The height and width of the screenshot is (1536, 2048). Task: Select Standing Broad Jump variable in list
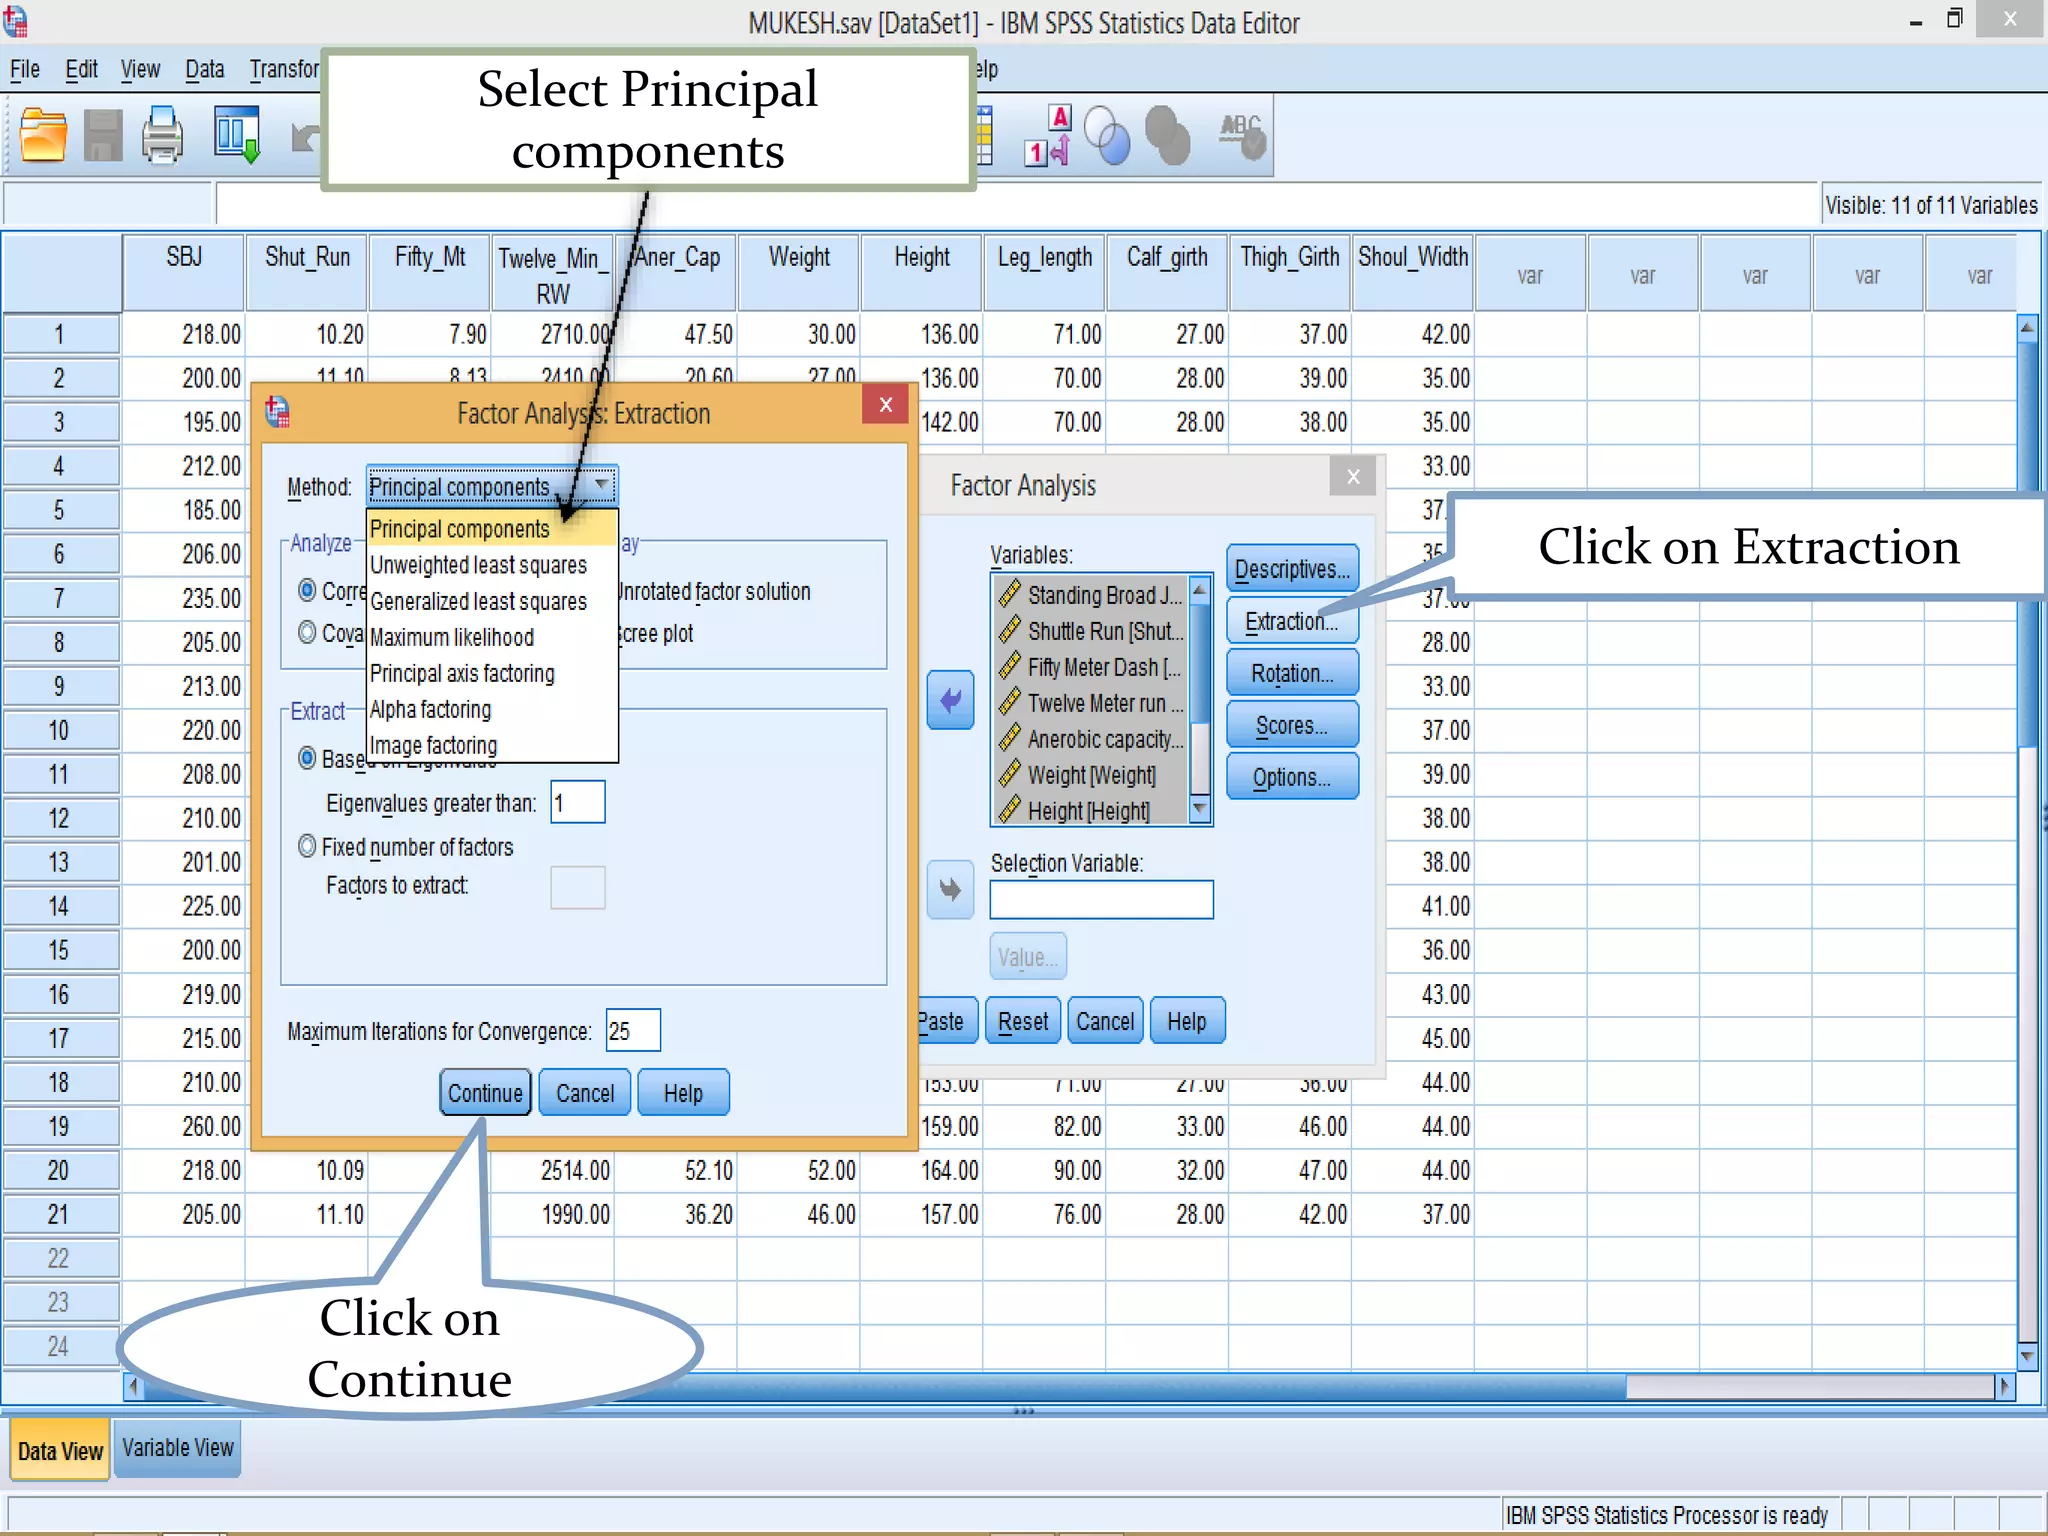click(x=1092, y=595)
